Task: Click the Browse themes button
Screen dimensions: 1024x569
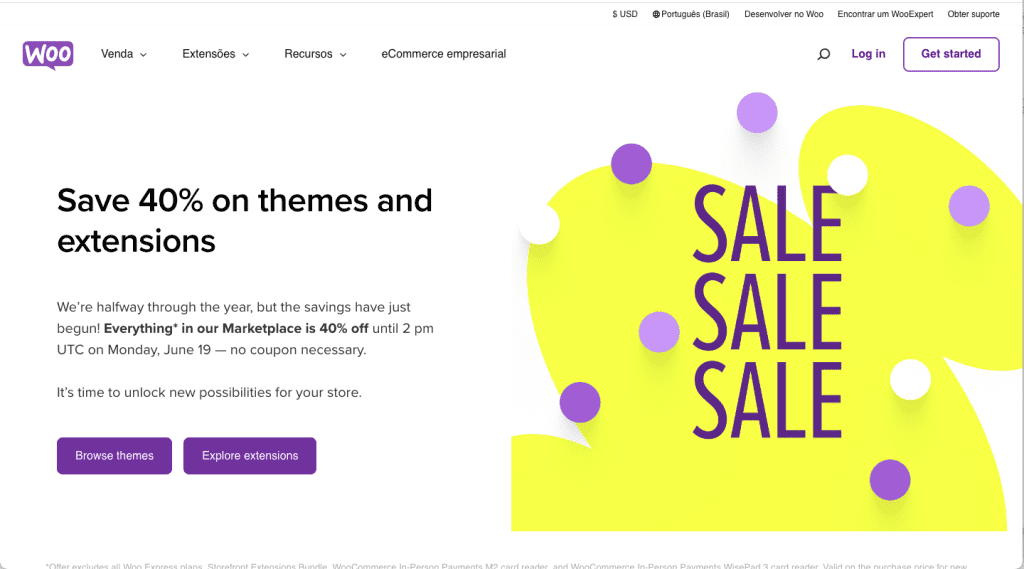Action: (x=114, y=456)
